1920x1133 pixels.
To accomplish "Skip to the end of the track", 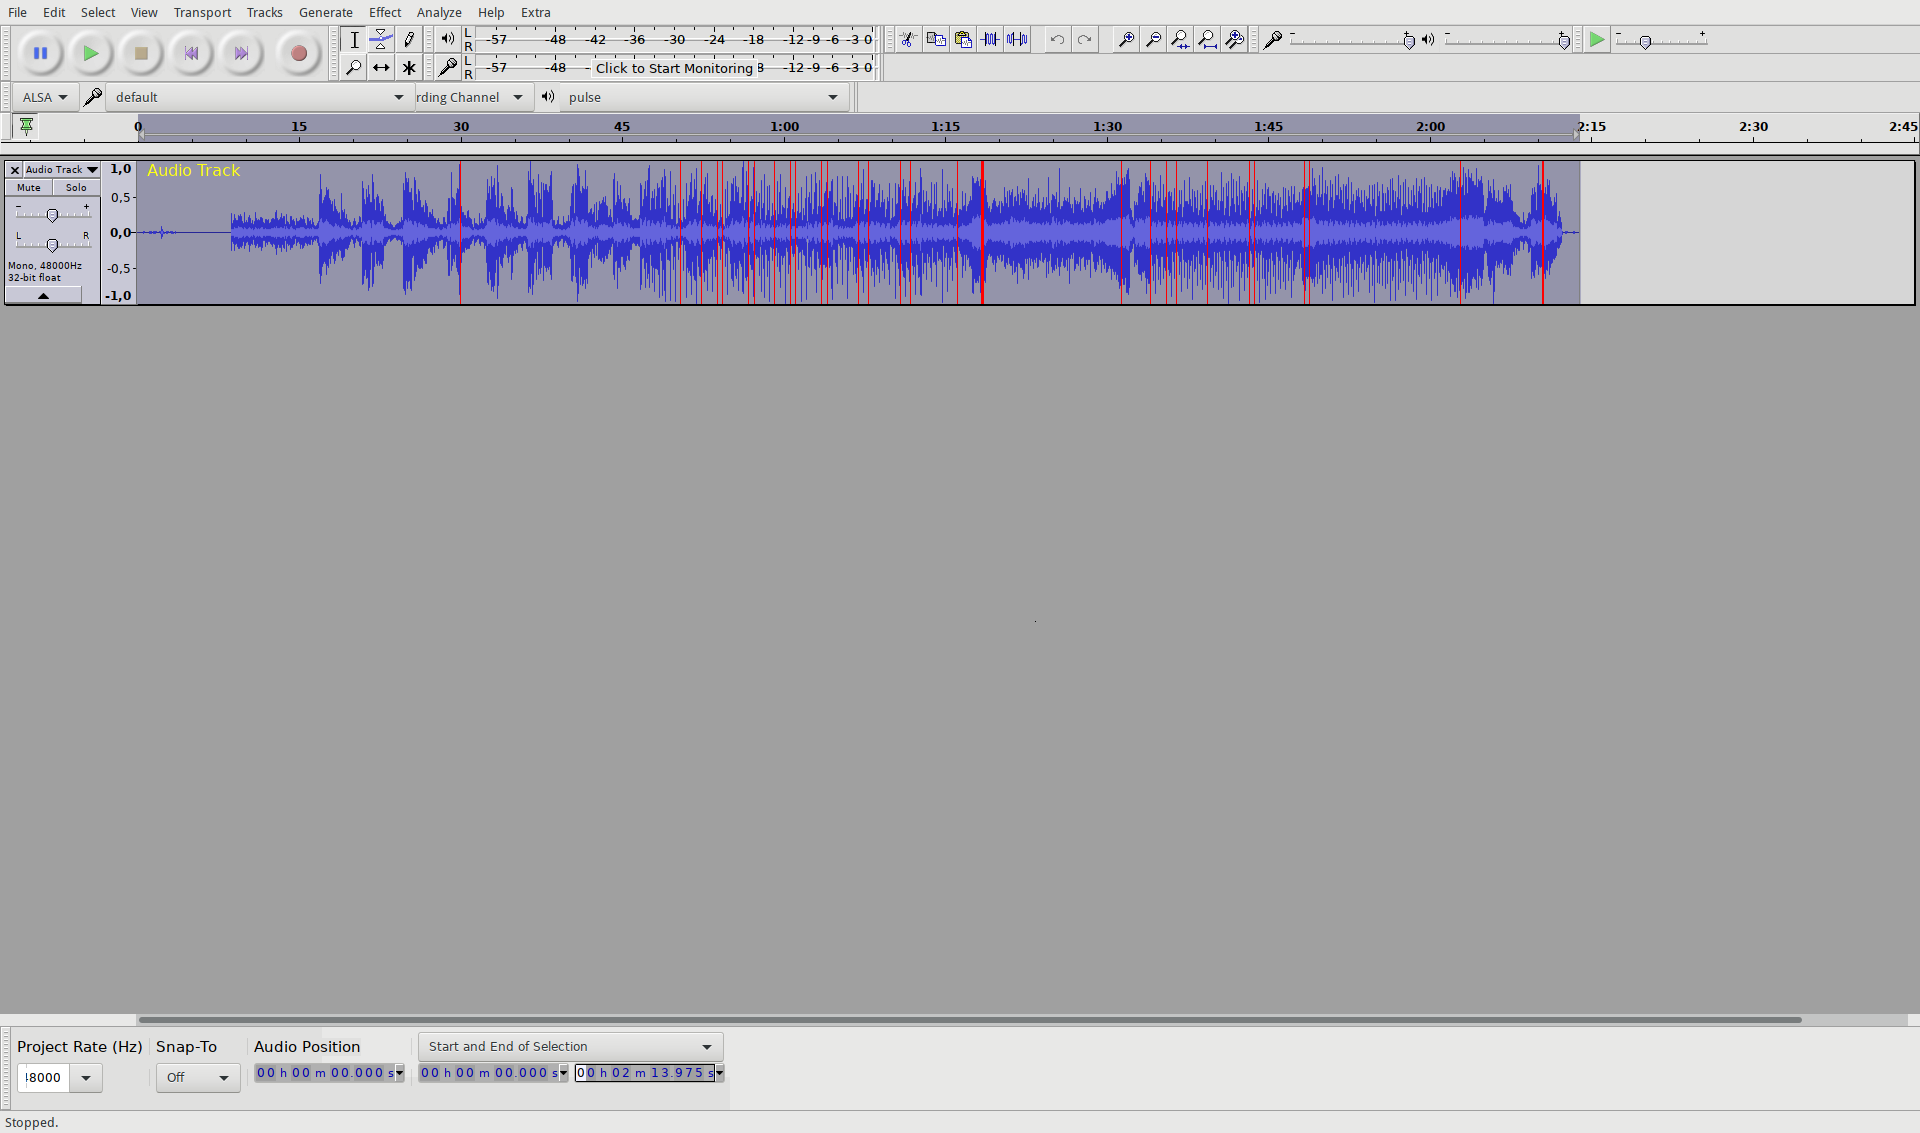I will coord(241,54).
